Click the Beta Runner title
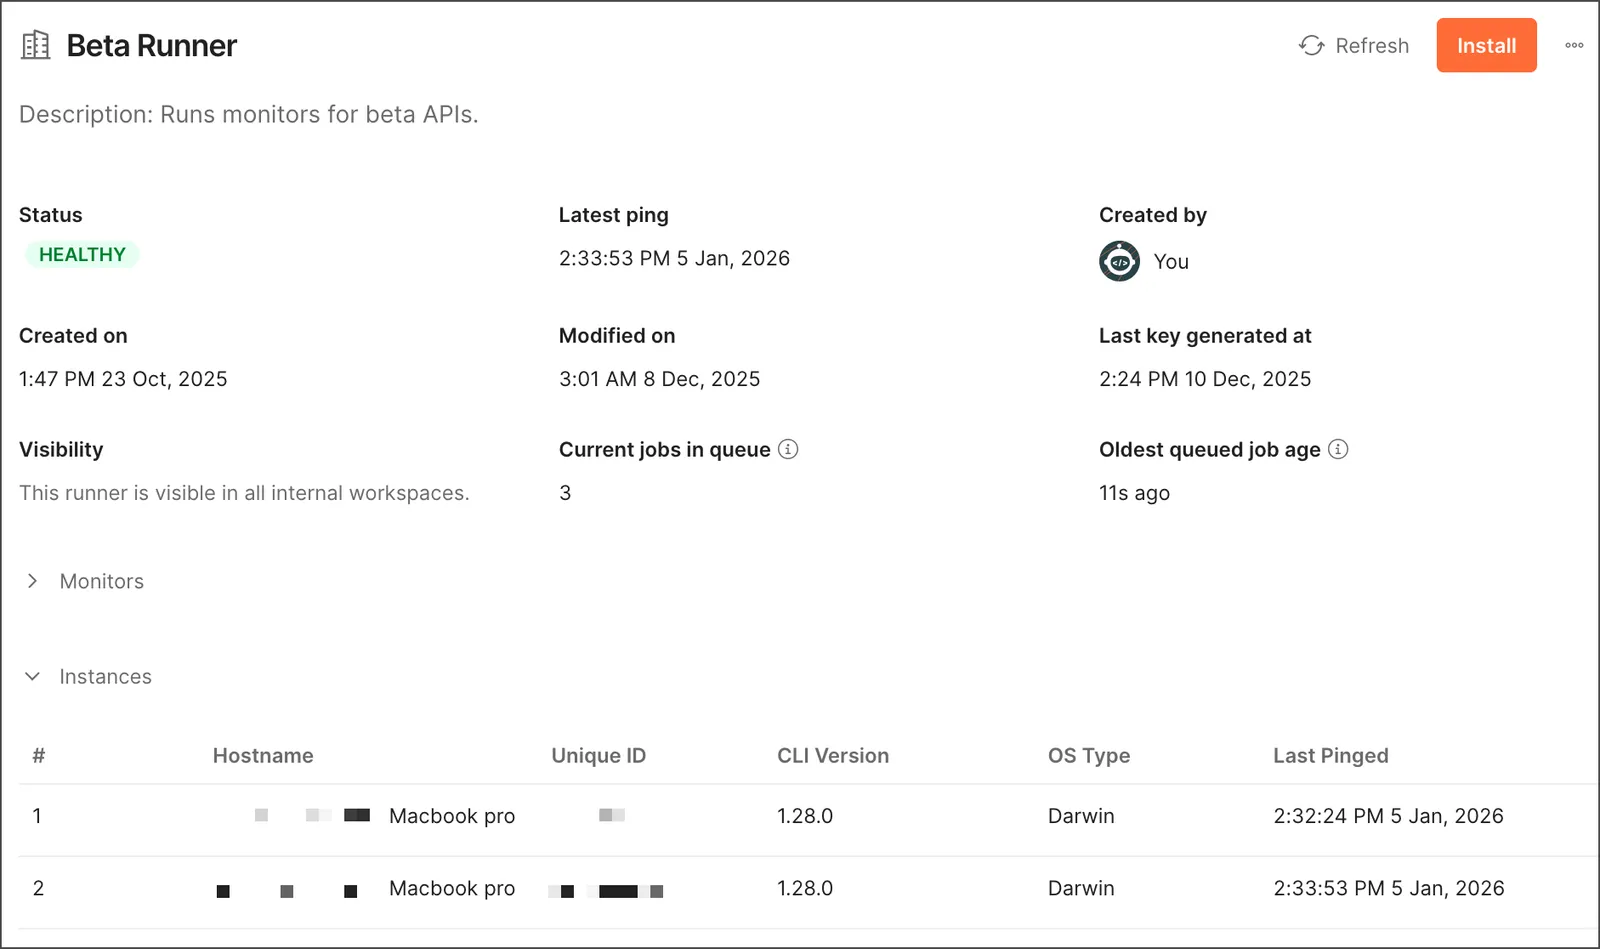Viewport: 1600px width, 949px height. (152, 45)
